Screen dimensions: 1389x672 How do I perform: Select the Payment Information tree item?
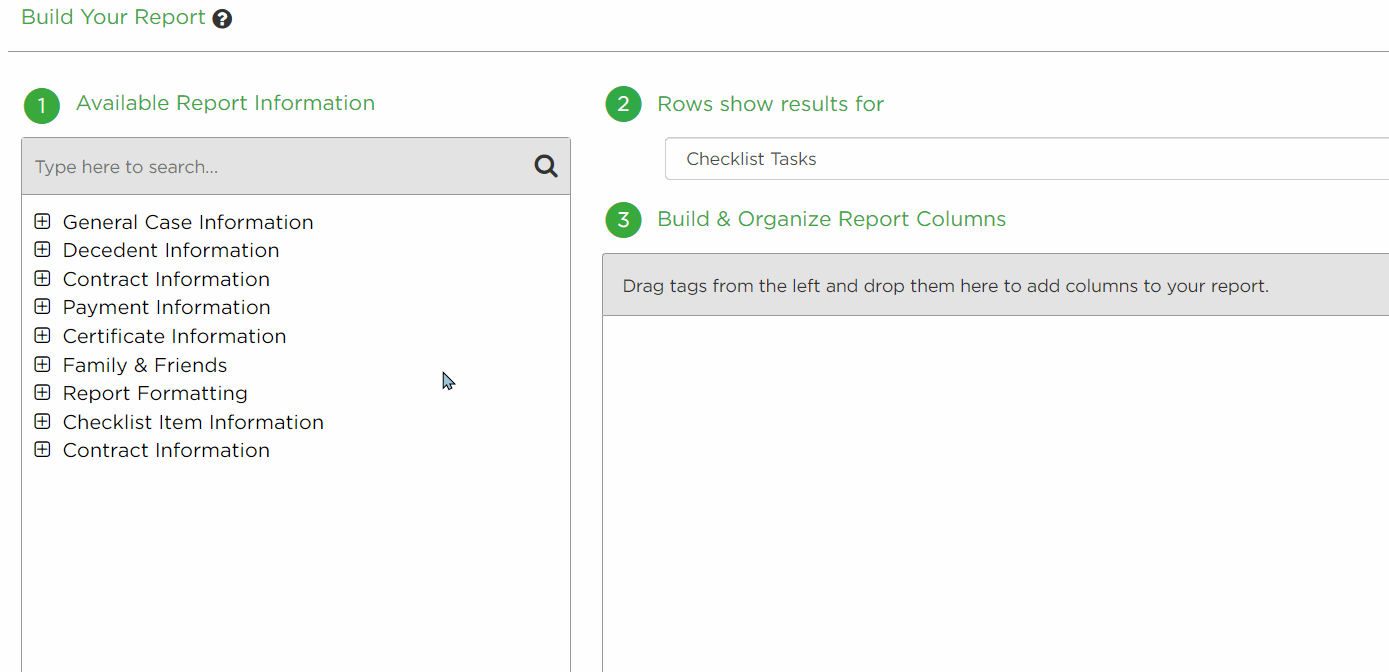pyautogui.click(x=166, y=306)
